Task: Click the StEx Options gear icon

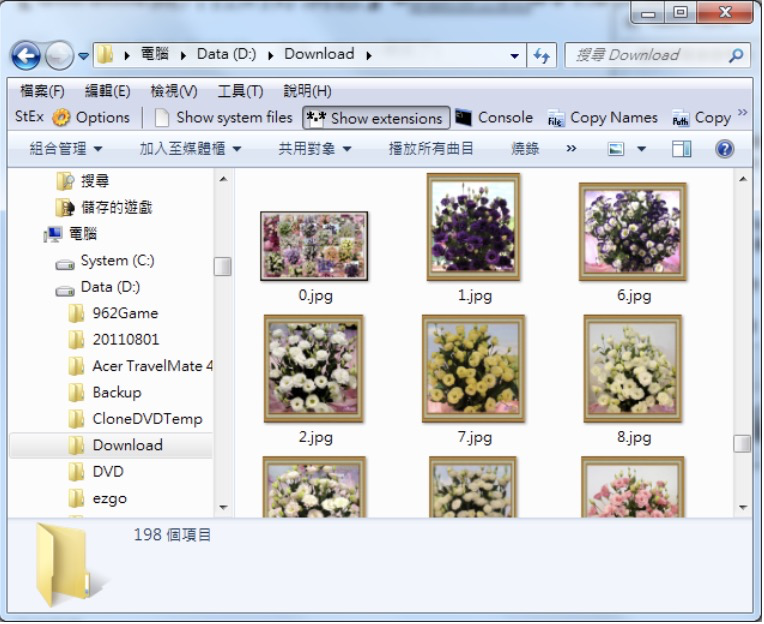Action: (61, 118)
